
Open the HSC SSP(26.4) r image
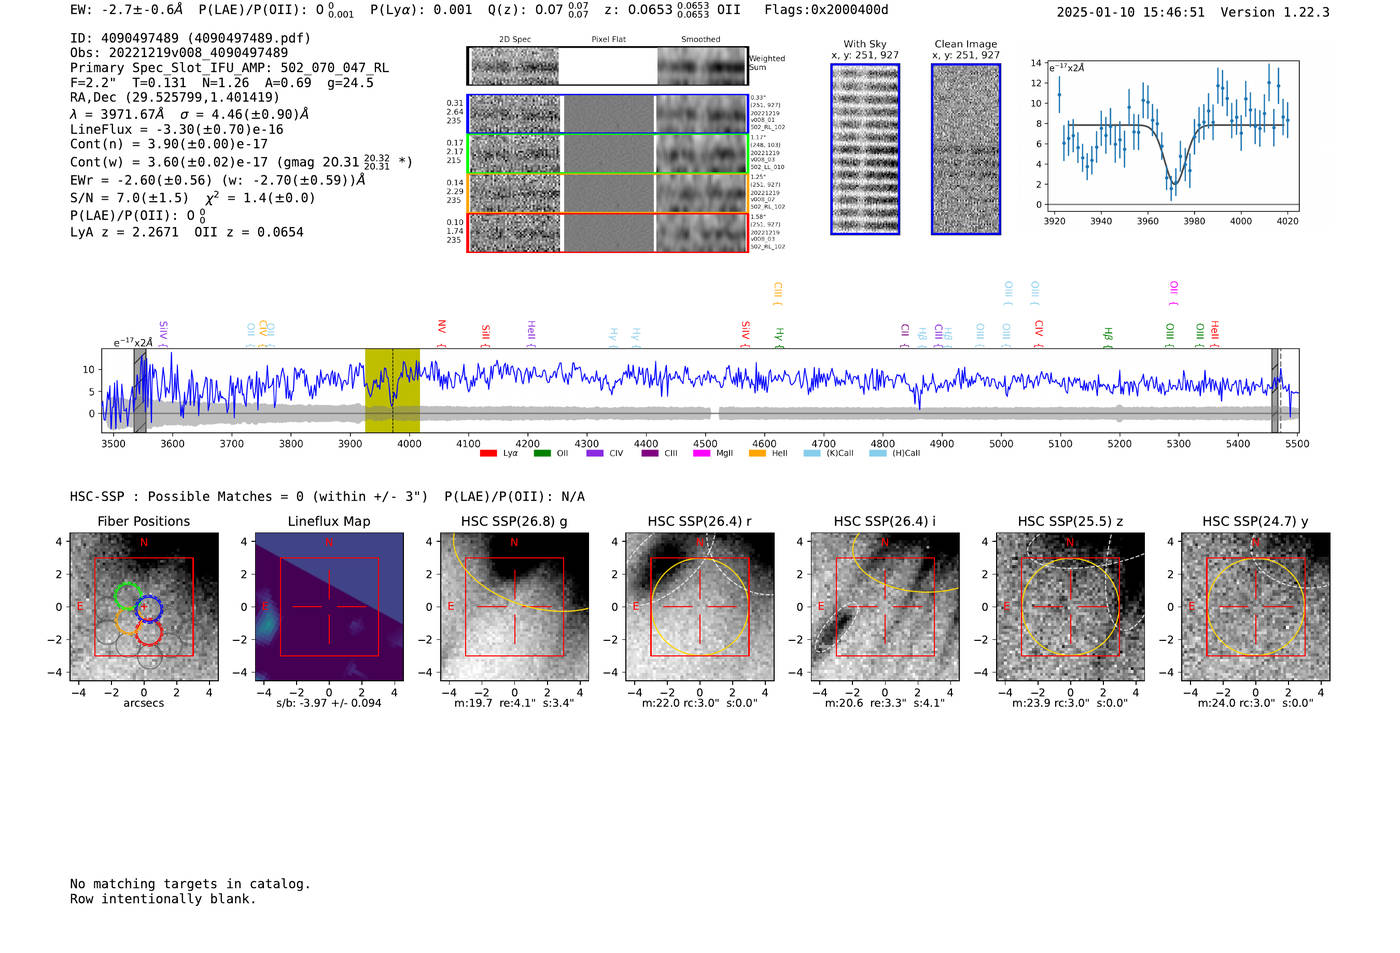coord(699,607)
